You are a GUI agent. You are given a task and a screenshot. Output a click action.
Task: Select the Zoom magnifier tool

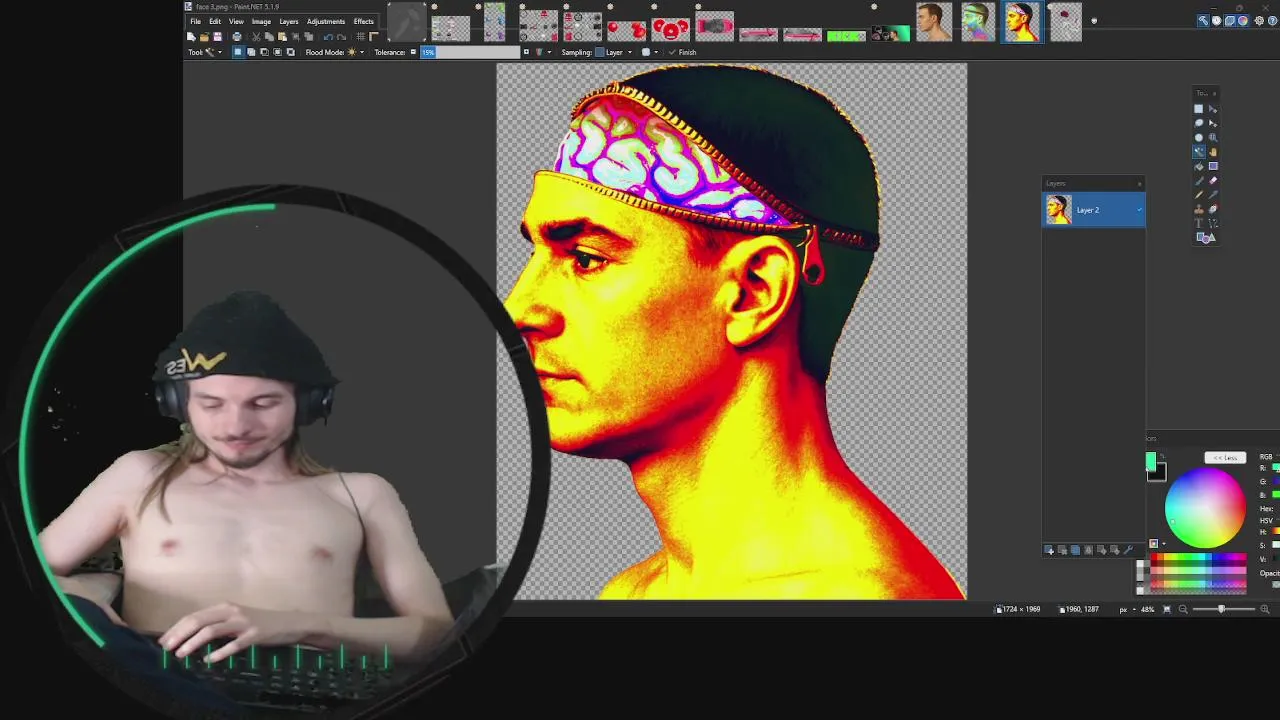coord(1213,137)
